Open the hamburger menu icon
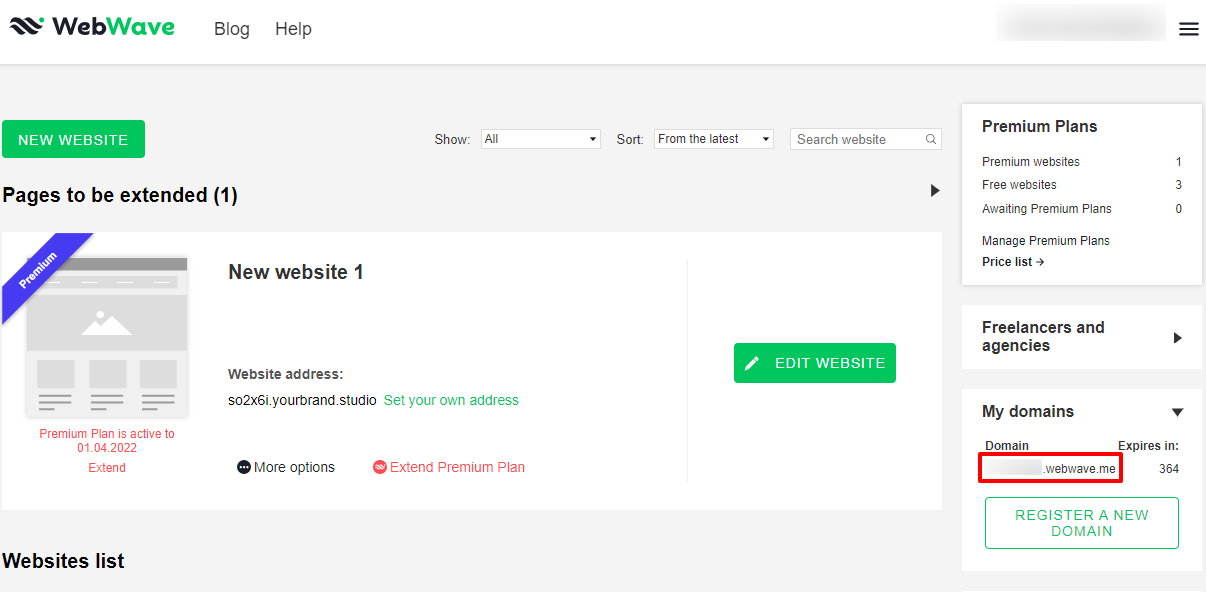This screenshot has width=1206, height=592. pos(1188,29)
